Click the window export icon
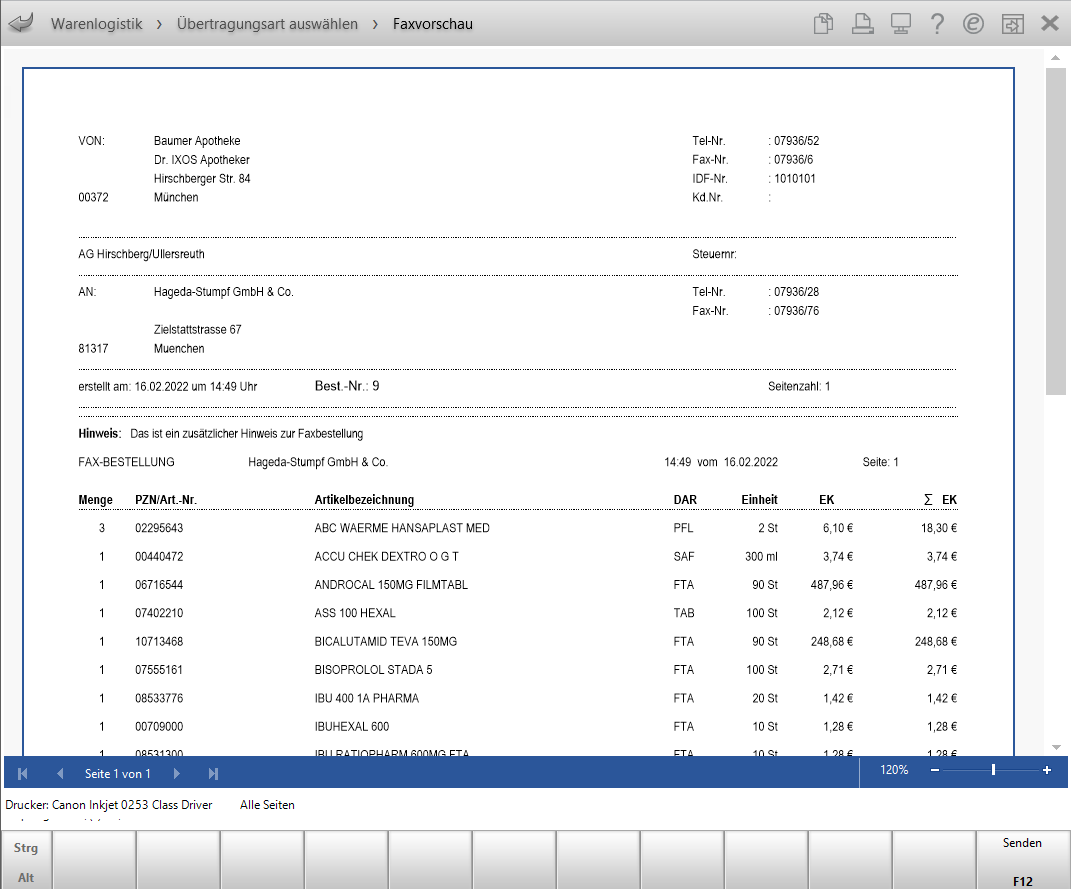The image size is (1071, 889). [x=1012, y=23]
